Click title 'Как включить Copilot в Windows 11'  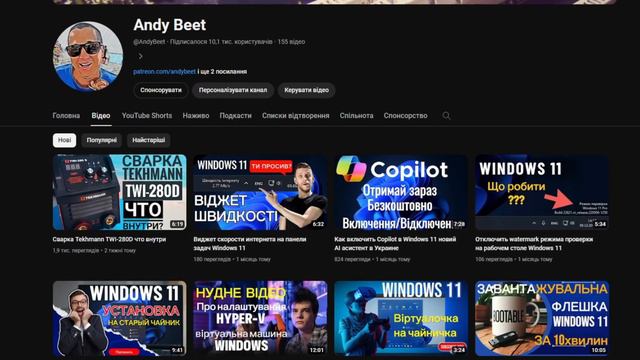(x=395, y=244)
